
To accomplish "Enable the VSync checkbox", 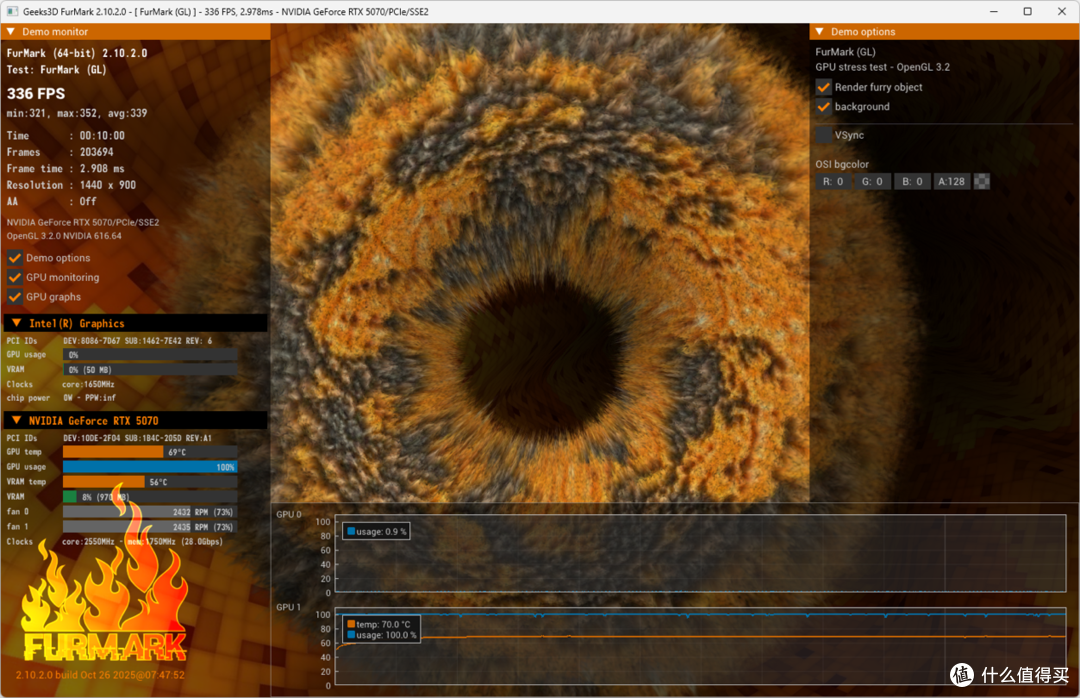I will tap(823, 135).
